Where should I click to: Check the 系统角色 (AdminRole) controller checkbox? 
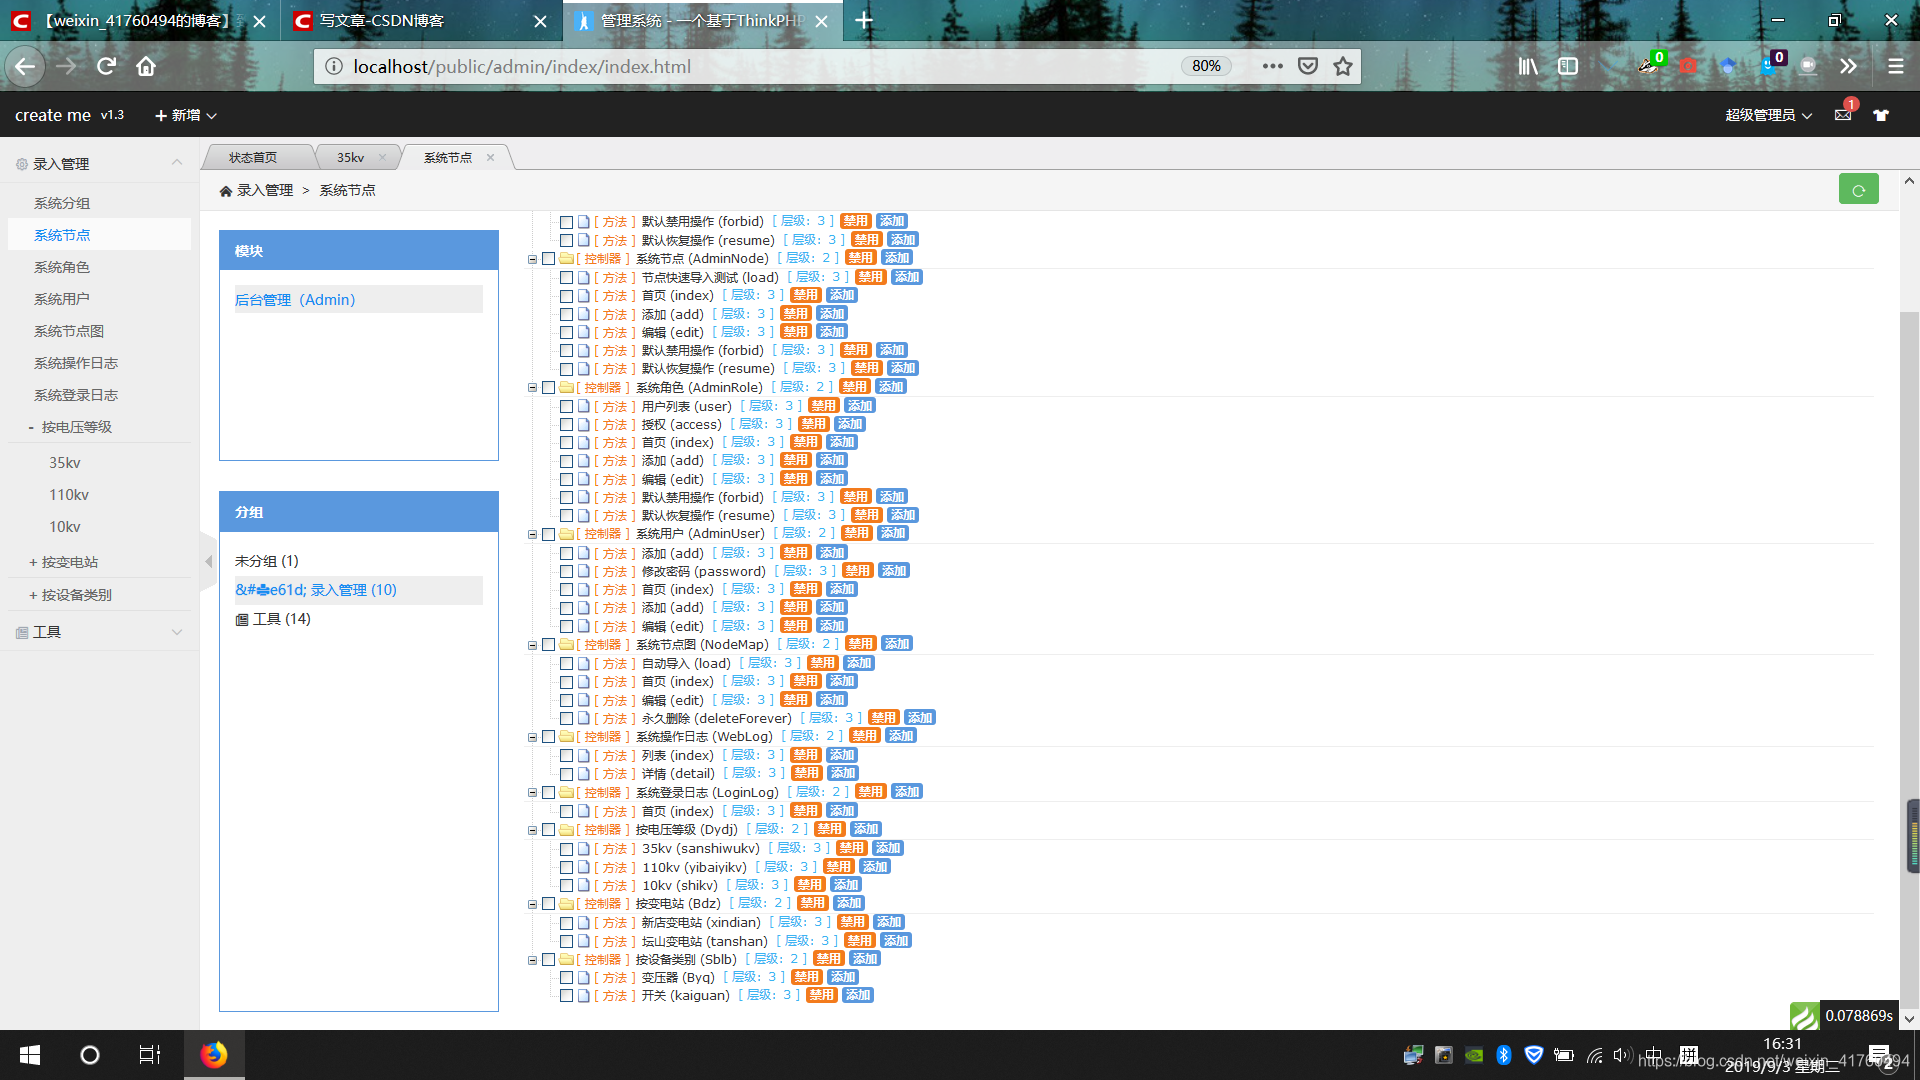[x=549, y=388]
